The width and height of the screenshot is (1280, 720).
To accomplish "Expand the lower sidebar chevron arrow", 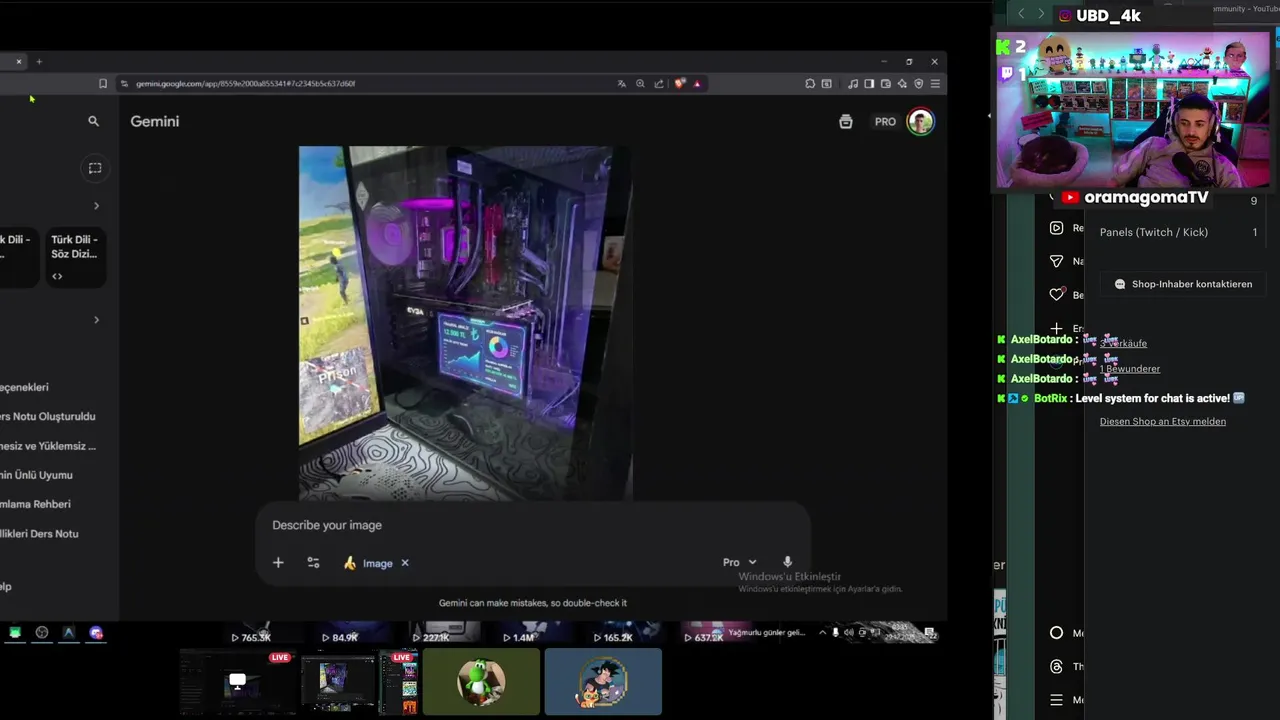I will coord(96,320).
